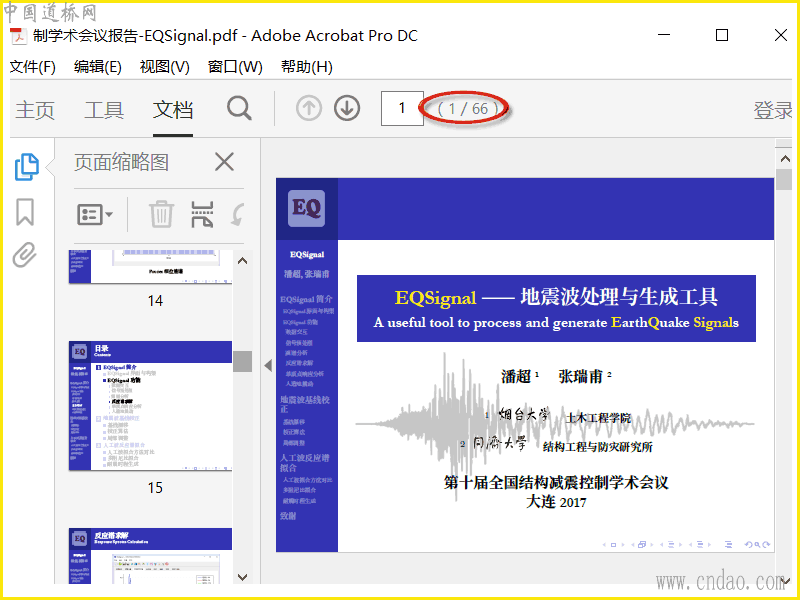This screenshot has height=600, width=800.
Task: Open the attachments paperclip icon
Action: click(25, 255)
